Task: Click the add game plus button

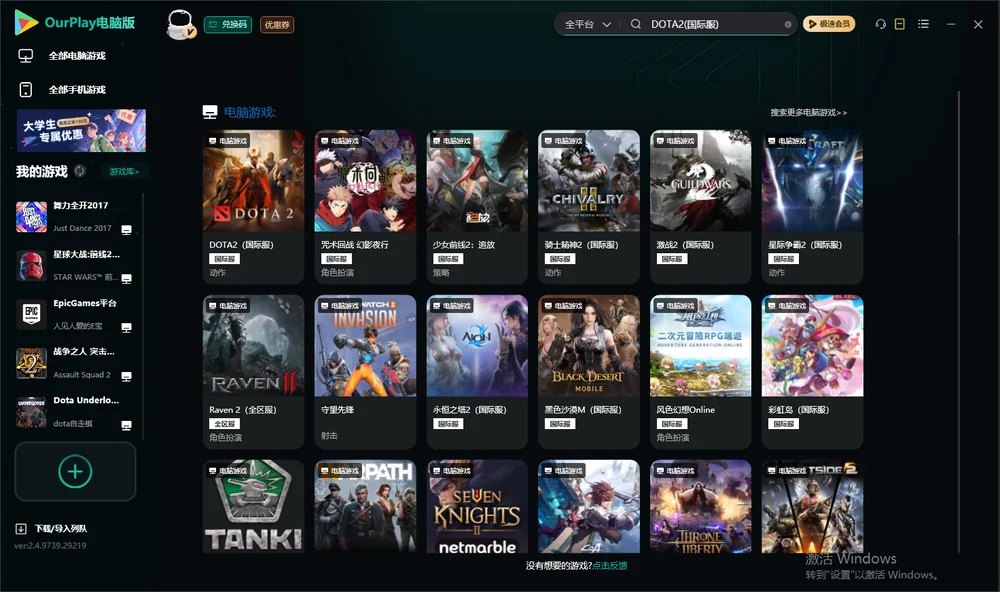Action: tap(75, 471)
